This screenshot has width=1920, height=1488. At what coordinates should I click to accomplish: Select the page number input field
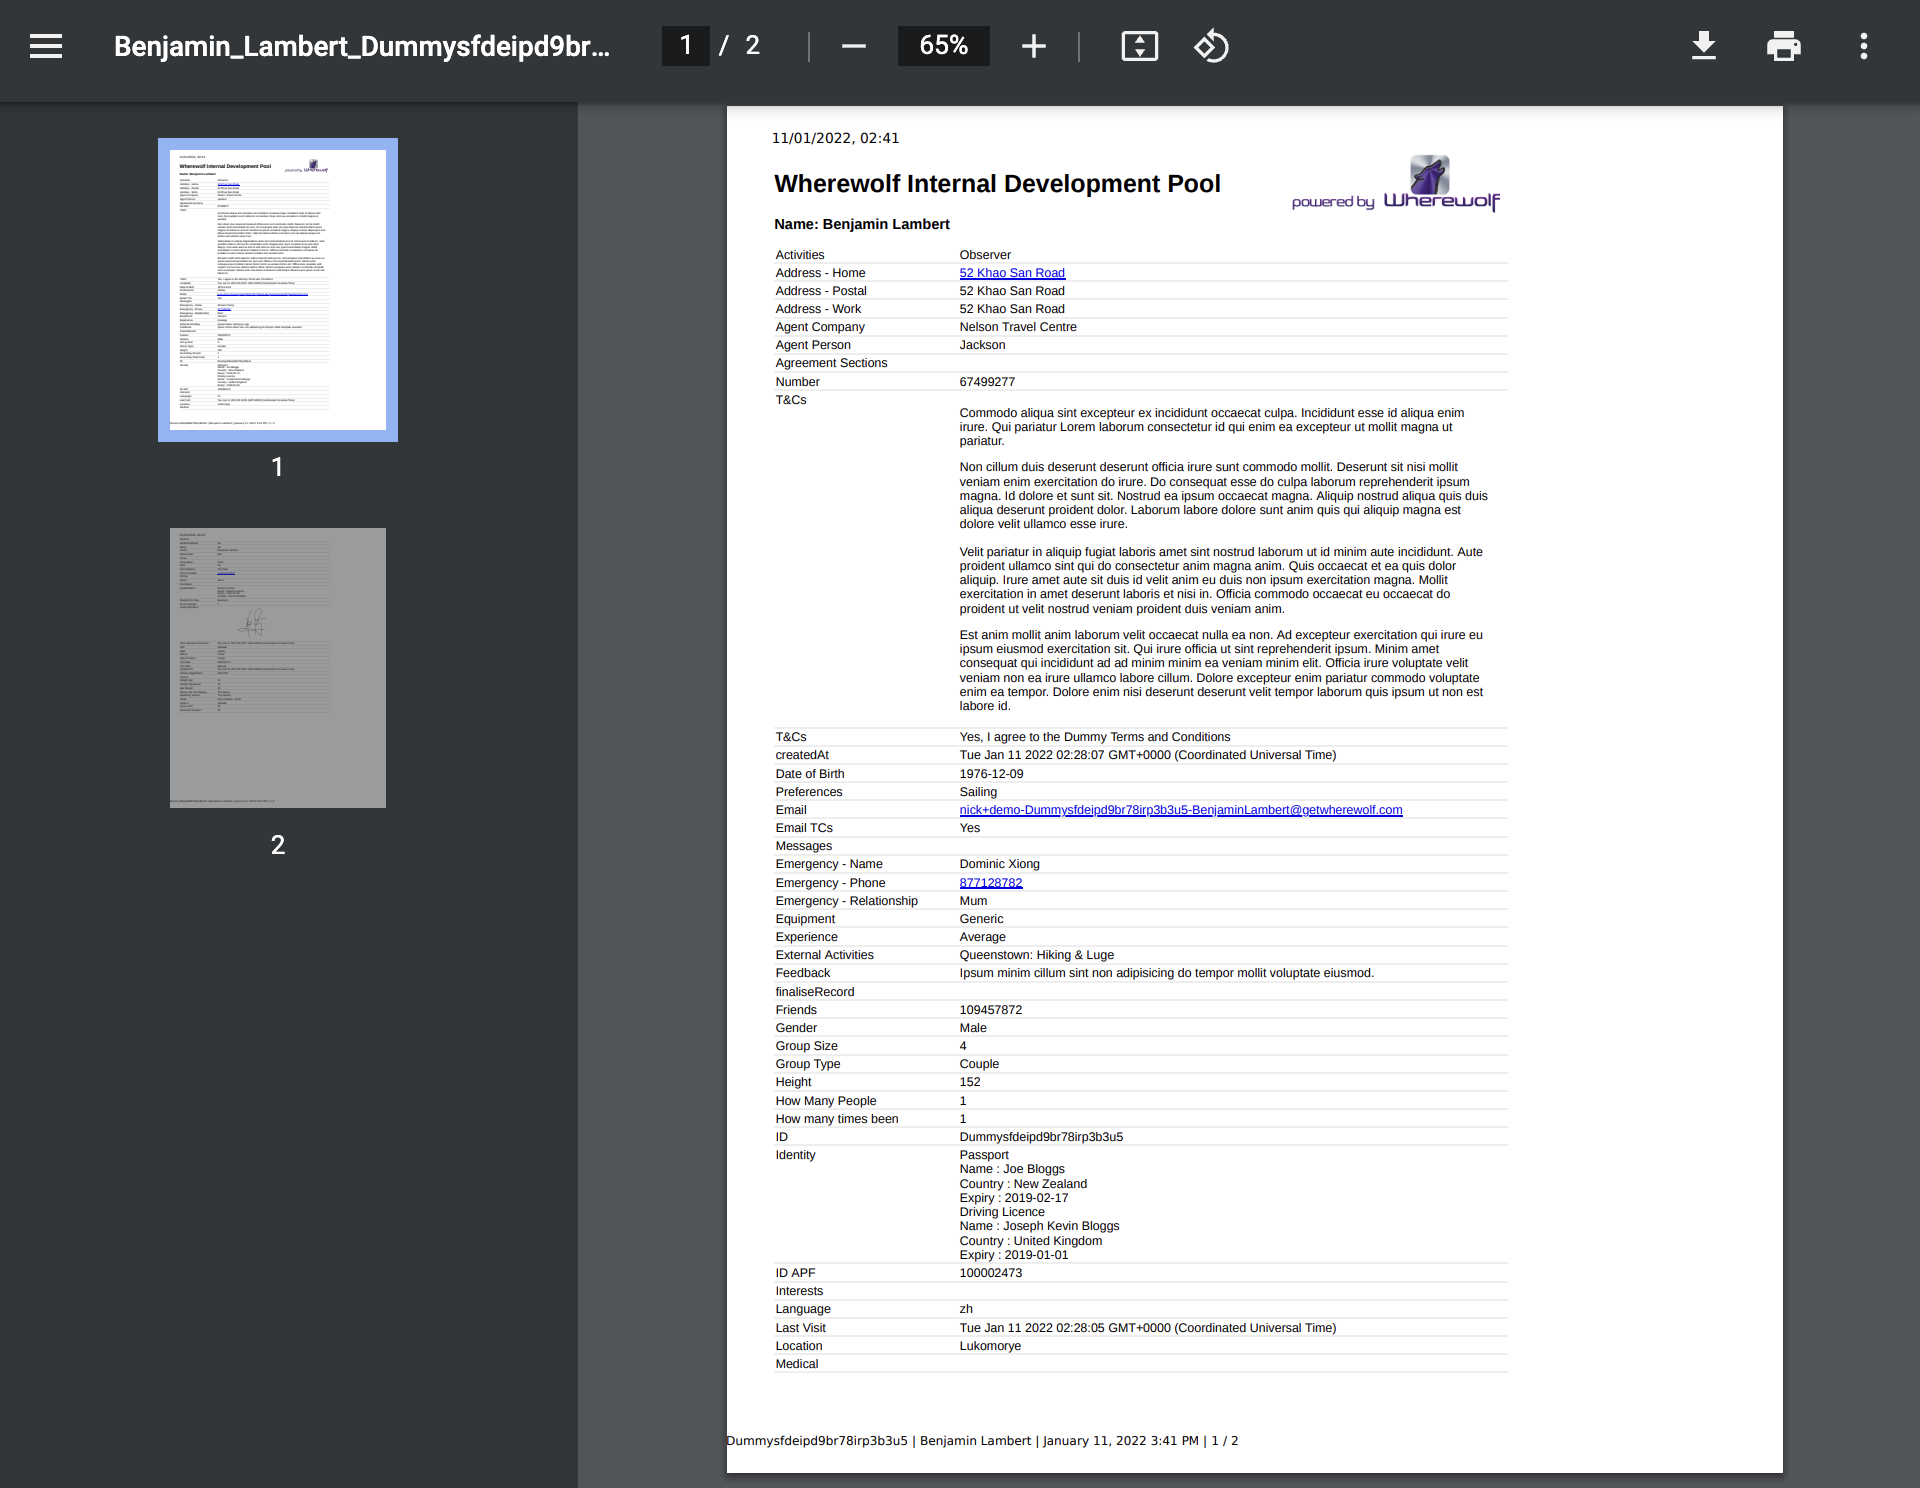point(685,46)
